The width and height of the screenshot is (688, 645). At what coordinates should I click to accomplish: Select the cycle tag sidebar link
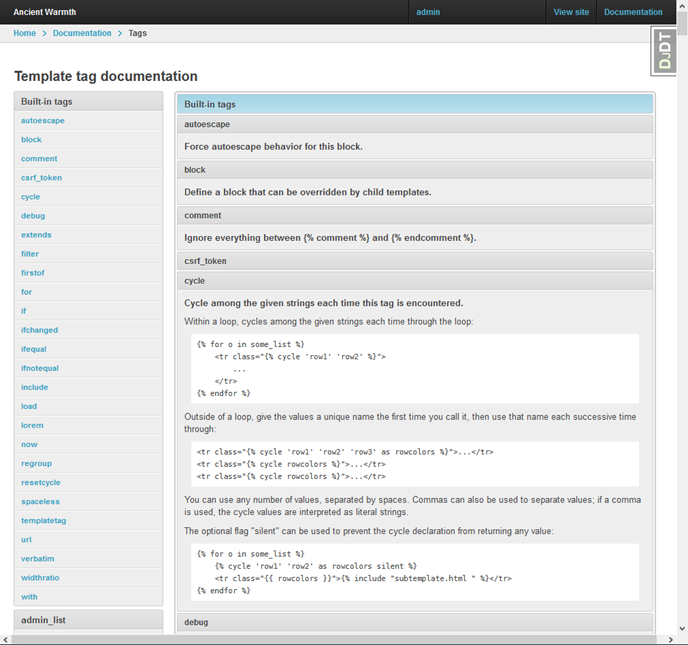click(x=30, y=197)
